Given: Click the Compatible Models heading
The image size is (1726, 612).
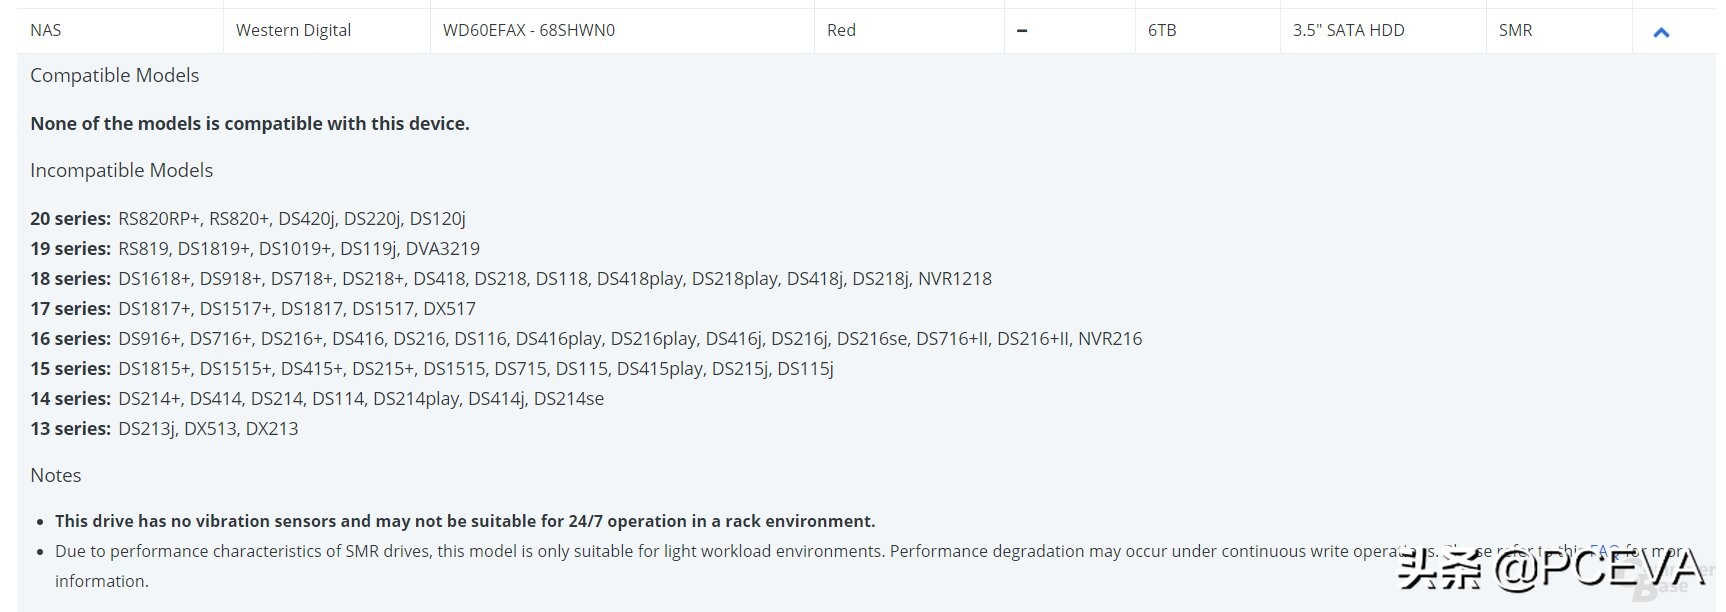Looking at the screenshot, I should (114, 75).
